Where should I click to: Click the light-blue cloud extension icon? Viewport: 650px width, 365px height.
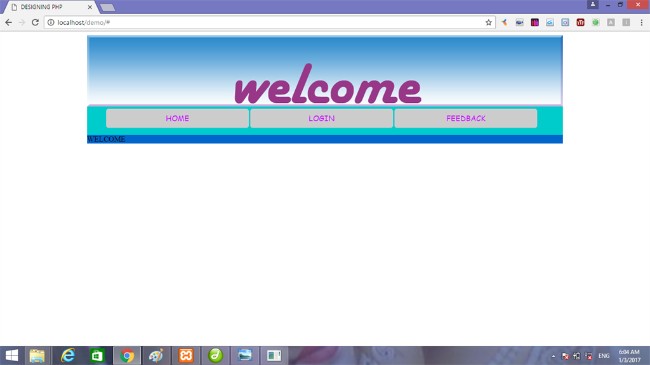[550, 22]
